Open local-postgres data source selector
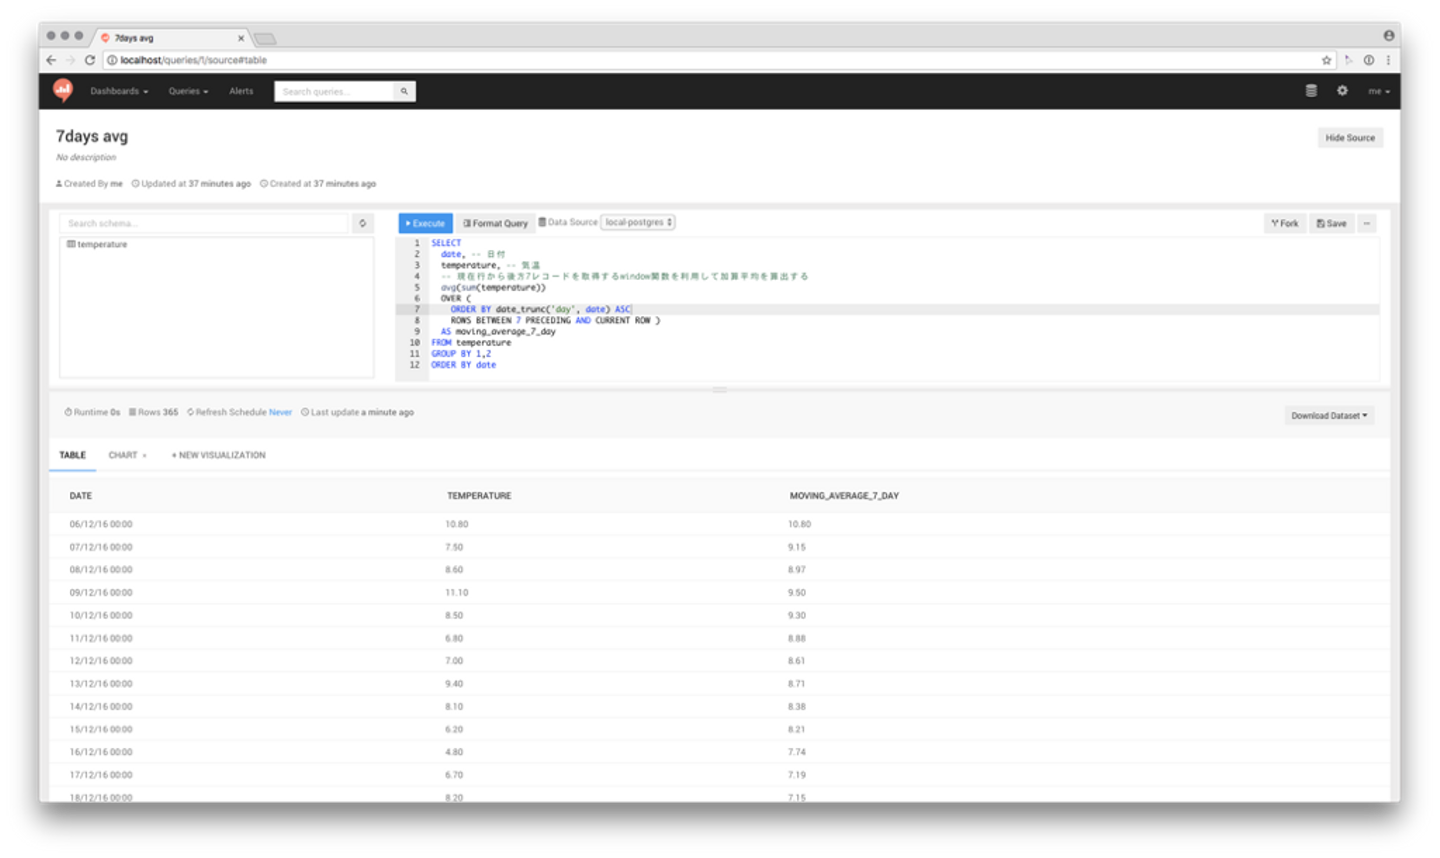Image resolution: width=1440 pixels, height=858 pixels. [x=638, y=223]
